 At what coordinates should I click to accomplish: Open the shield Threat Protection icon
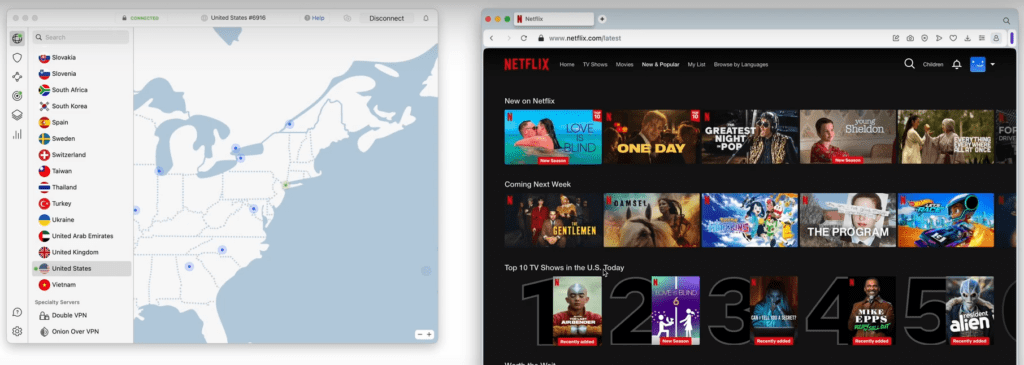coord(18,57)
